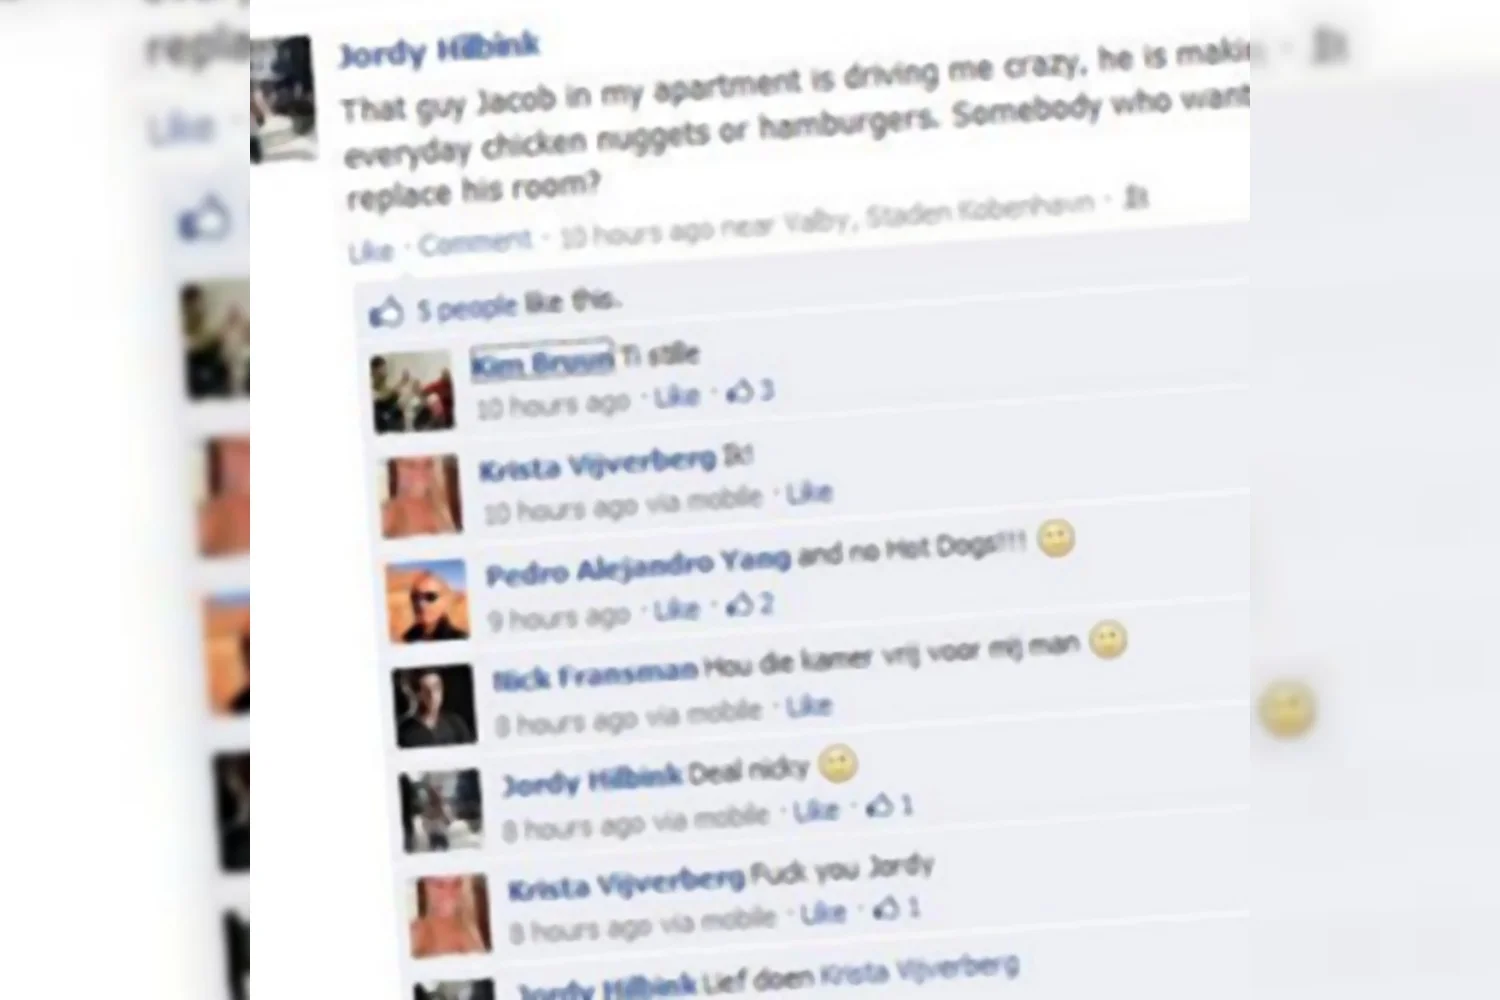
Task: Click Jordy Hilbink's post avatar thumbnail
Action: (283, 98)
